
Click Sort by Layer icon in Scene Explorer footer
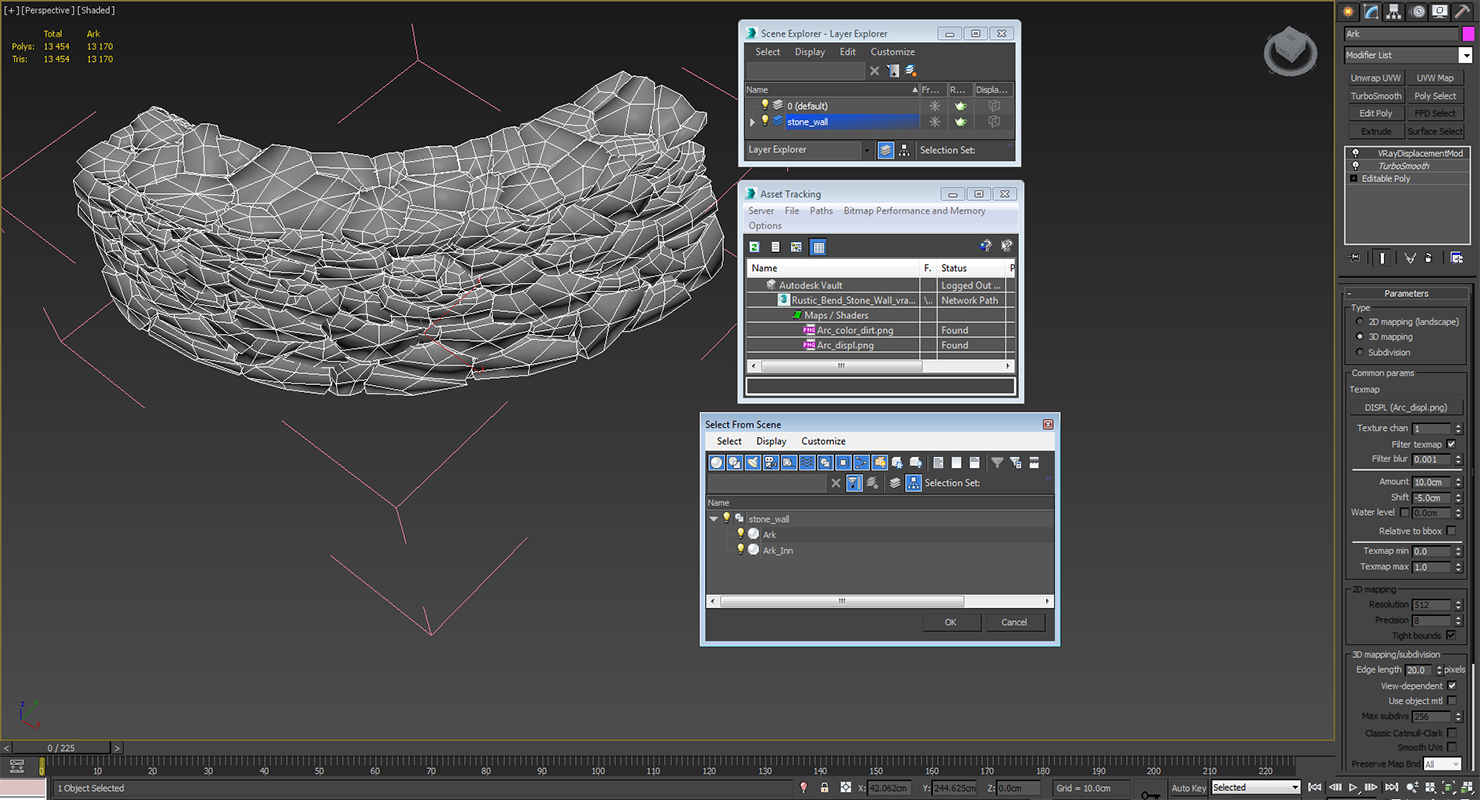coord(885,150)
